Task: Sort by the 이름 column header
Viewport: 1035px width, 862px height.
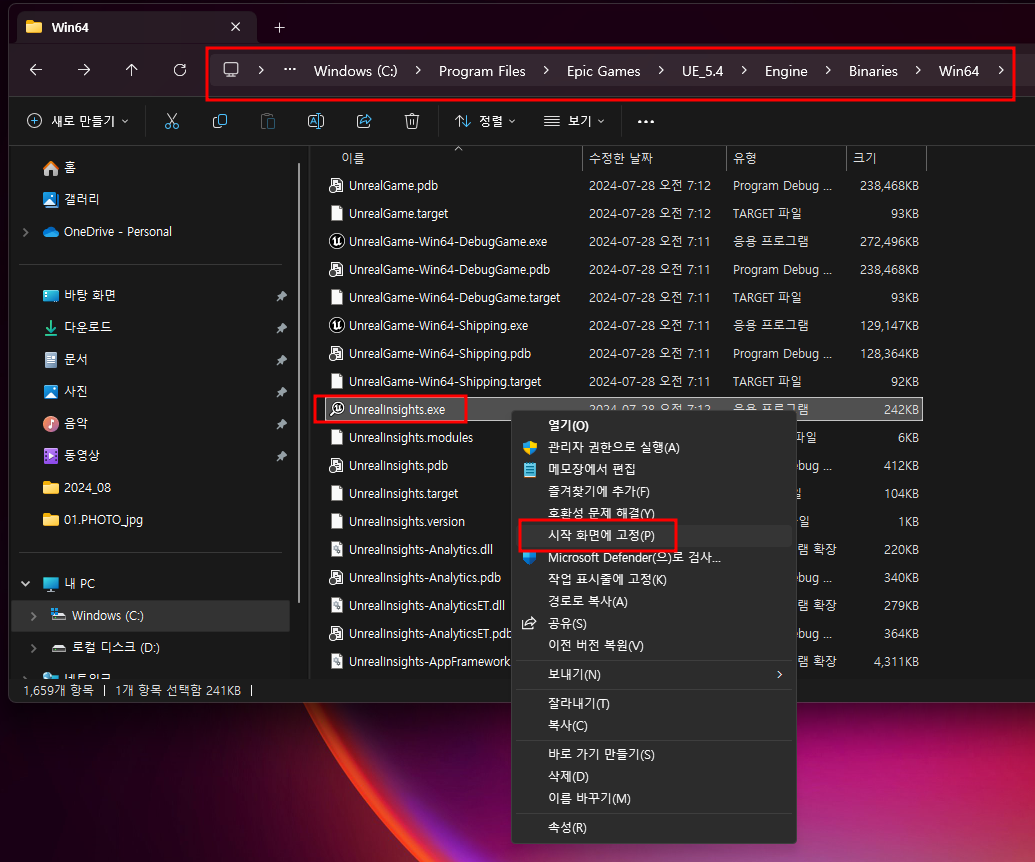Action: 352,158
